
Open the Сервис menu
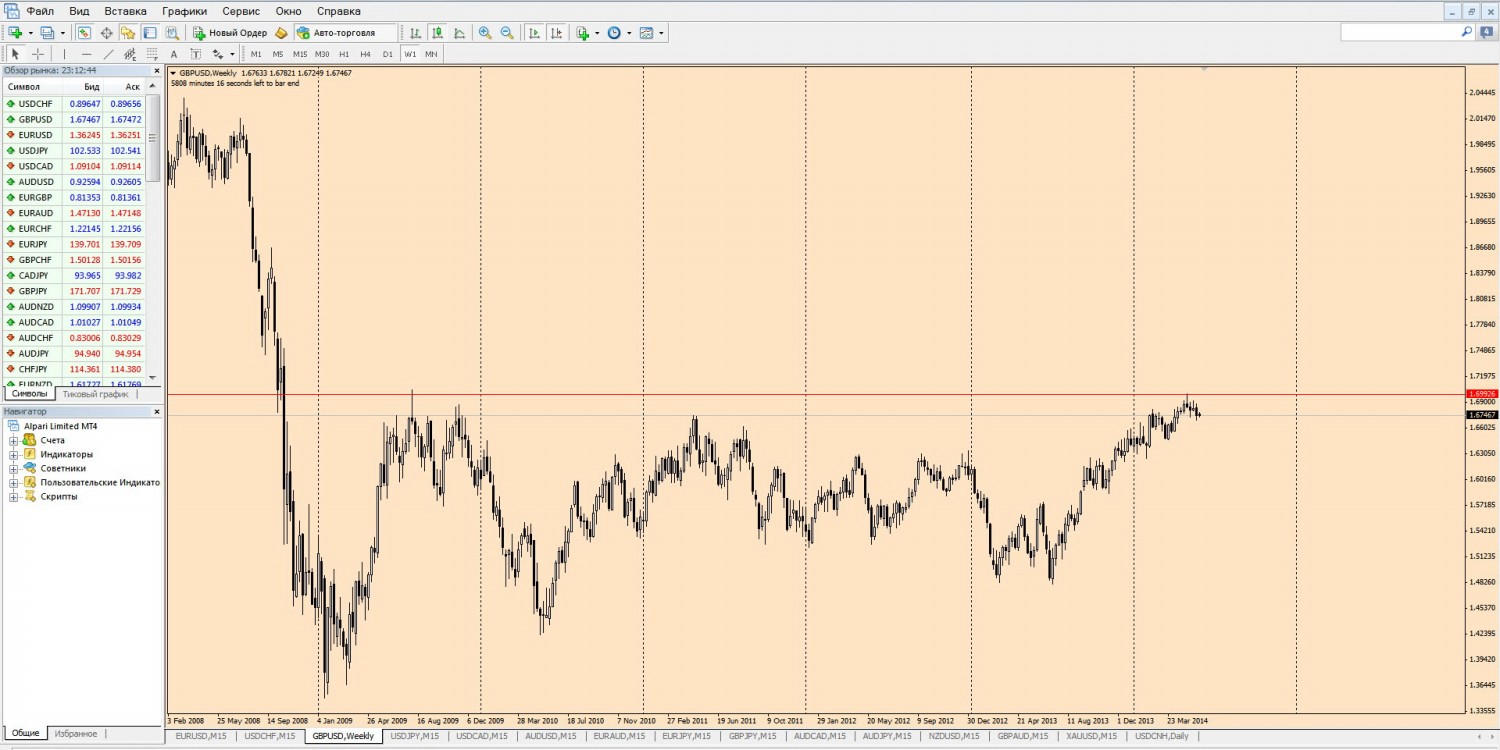point(241,11)
